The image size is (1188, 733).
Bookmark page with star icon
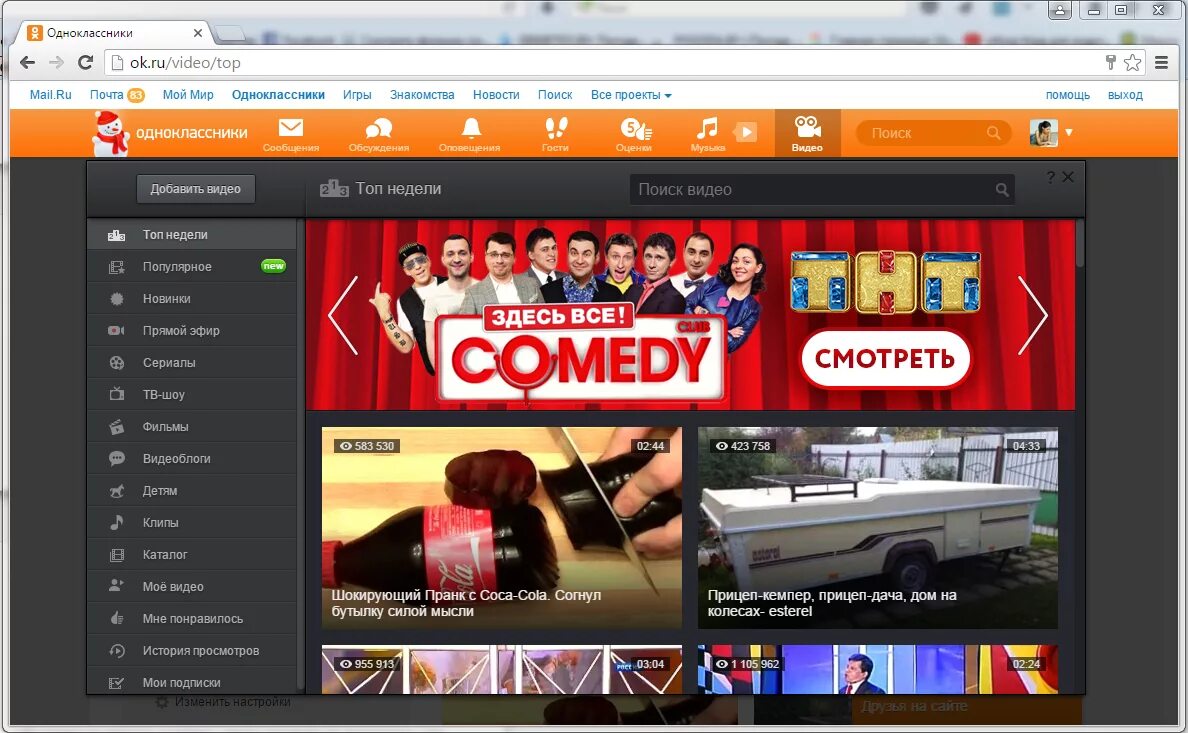[1133, 63]
